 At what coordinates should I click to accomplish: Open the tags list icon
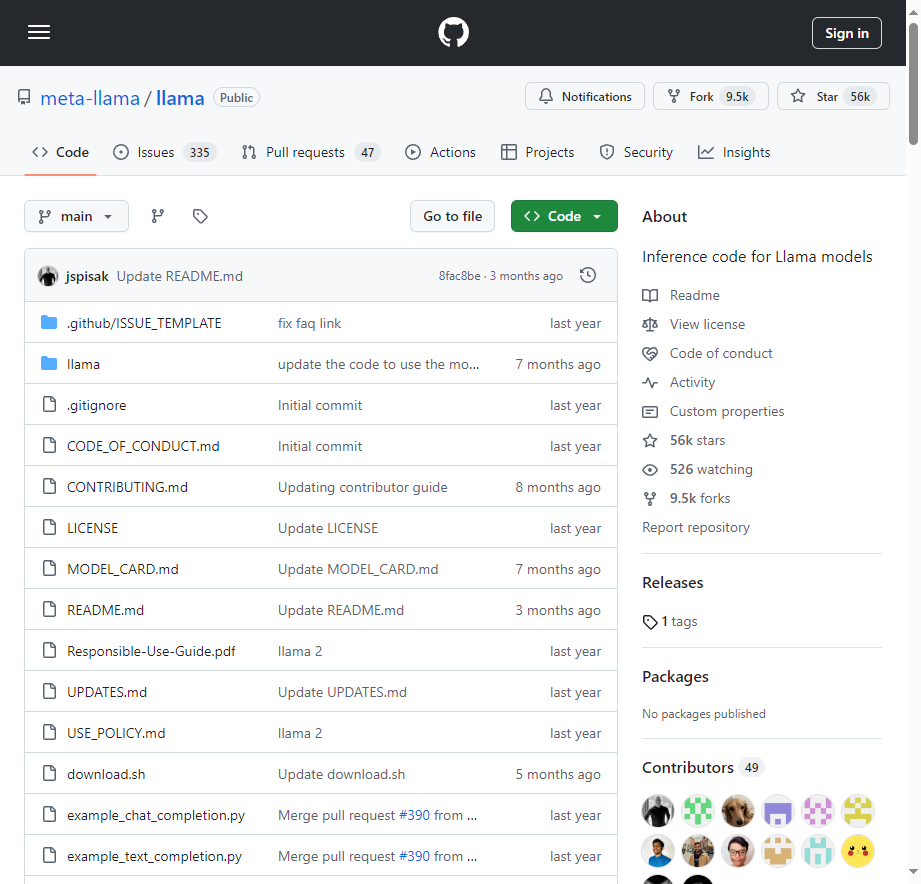click(200, 216)
